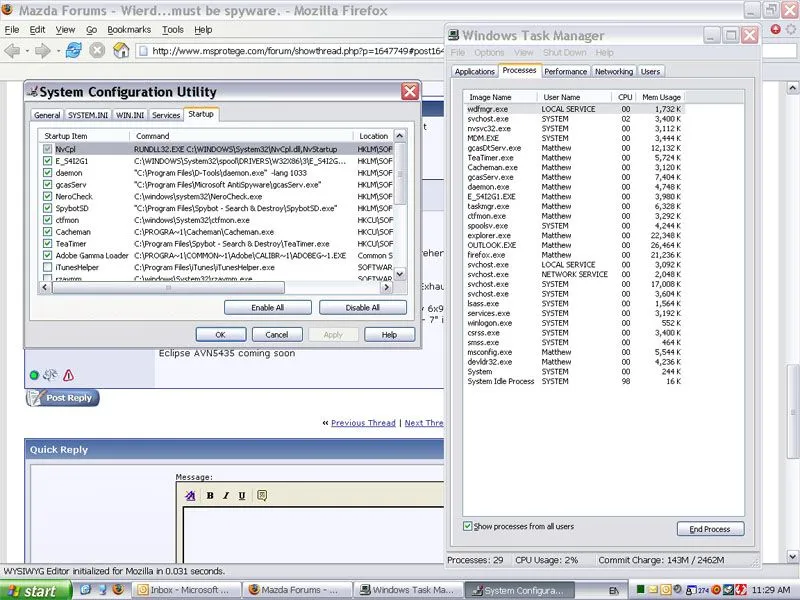
Task: Click into the Quick Reply message text area
Action: point(313,535)
